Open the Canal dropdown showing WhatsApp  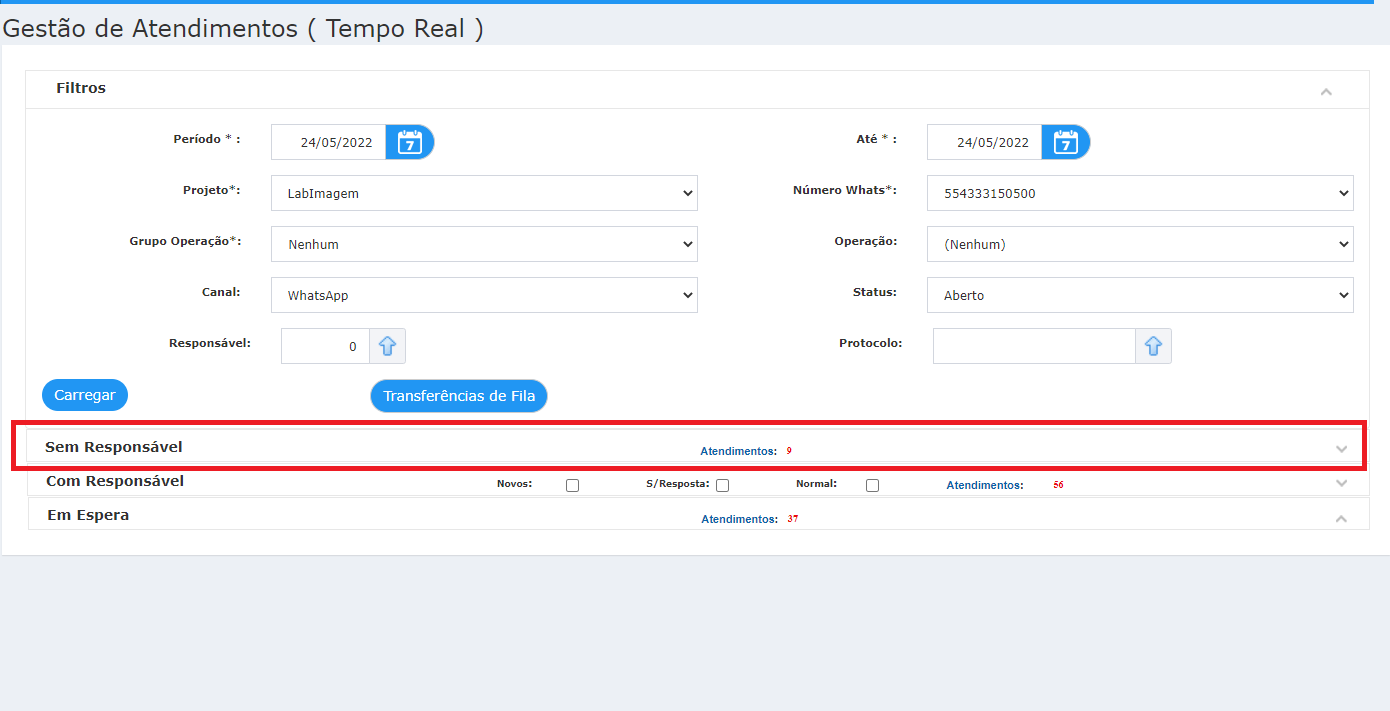coord(484,295)
